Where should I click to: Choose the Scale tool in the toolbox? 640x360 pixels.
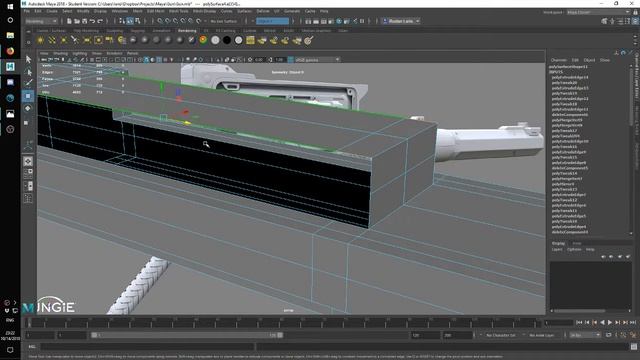point(27,122)
